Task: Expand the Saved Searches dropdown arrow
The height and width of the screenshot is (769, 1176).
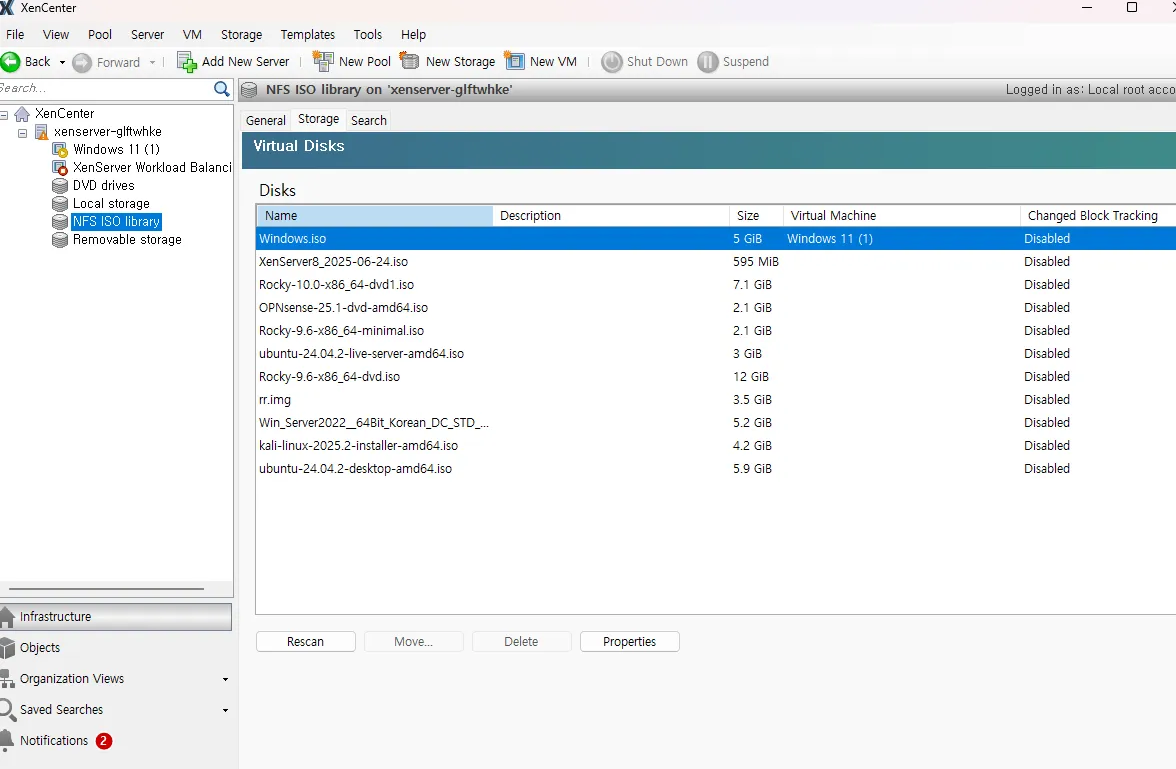Action: click(225, 711)
